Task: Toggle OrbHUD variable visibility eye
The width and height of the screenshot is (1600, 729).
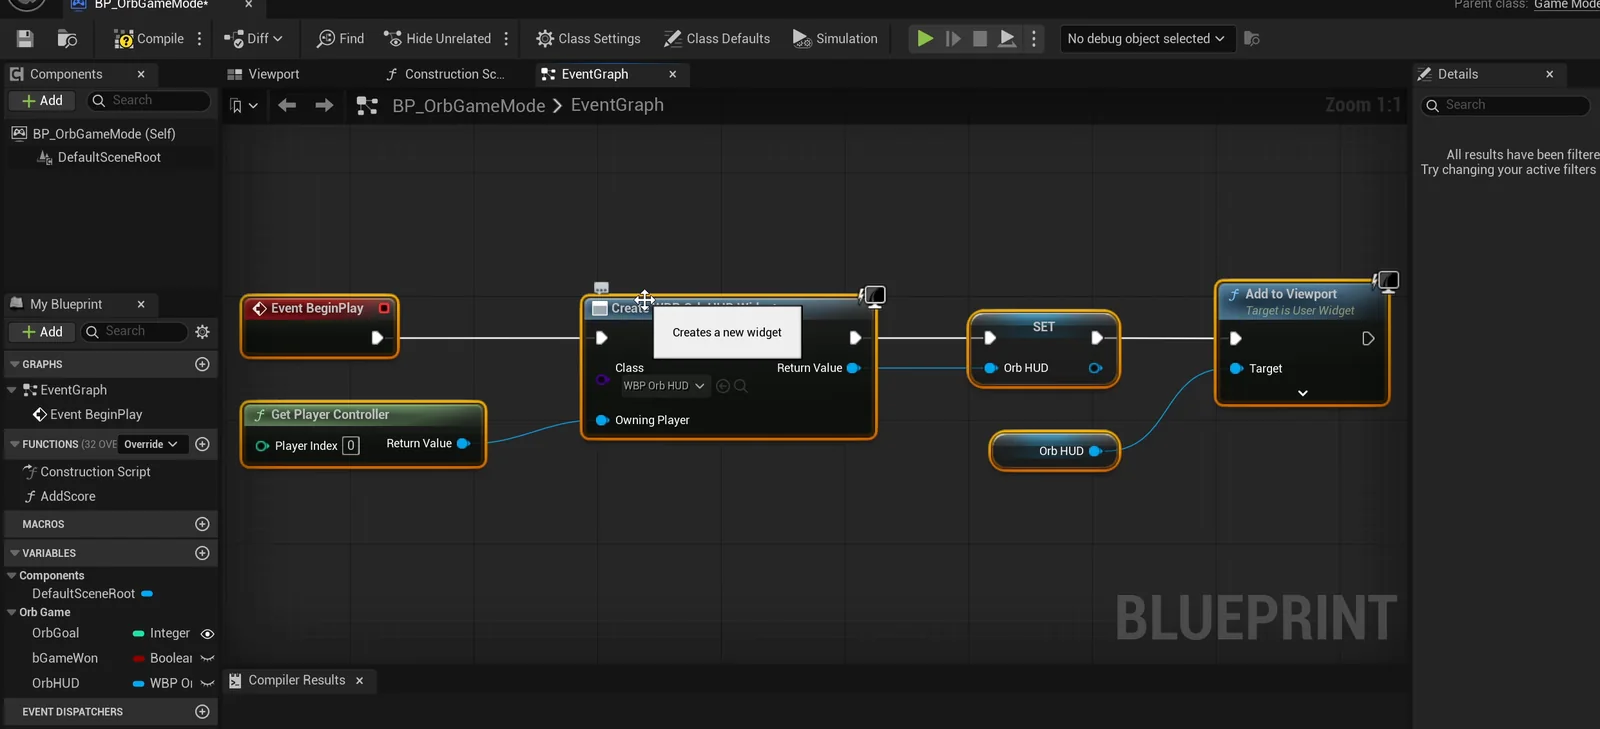Action: 207,683
